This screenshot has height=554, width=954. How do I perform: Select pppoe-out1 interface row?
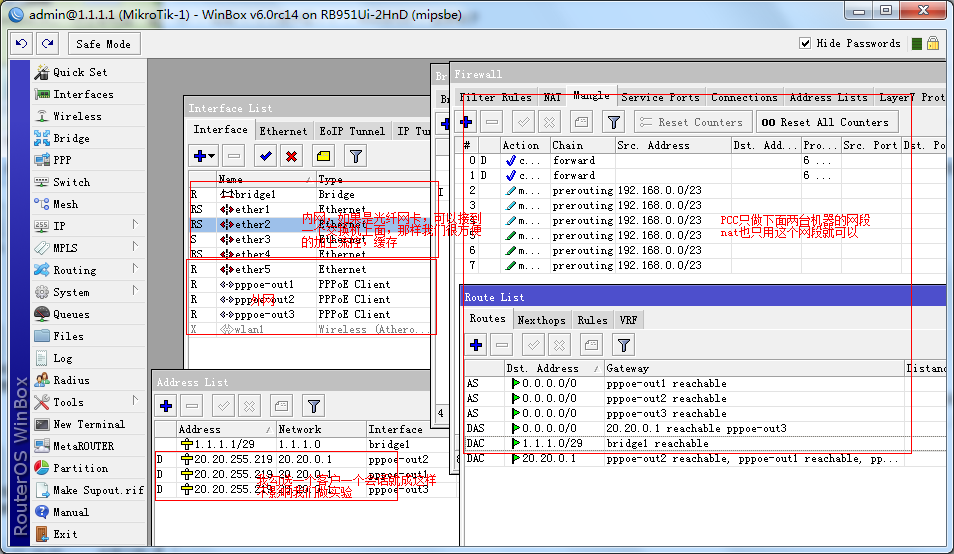pos(310,284)
